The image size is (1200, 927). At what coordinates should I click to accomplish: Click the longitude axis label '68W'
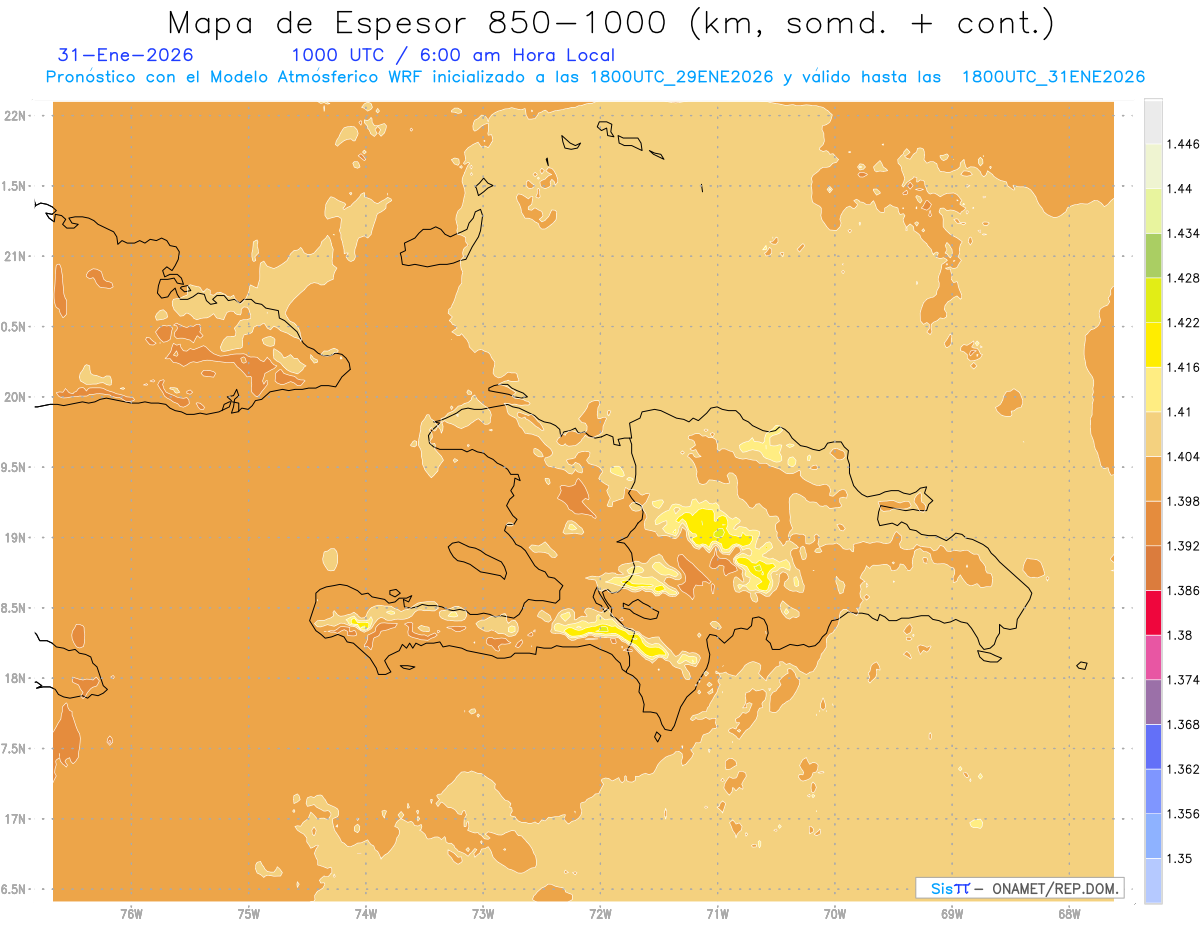pyautogui.click(x=1069, y=913)
